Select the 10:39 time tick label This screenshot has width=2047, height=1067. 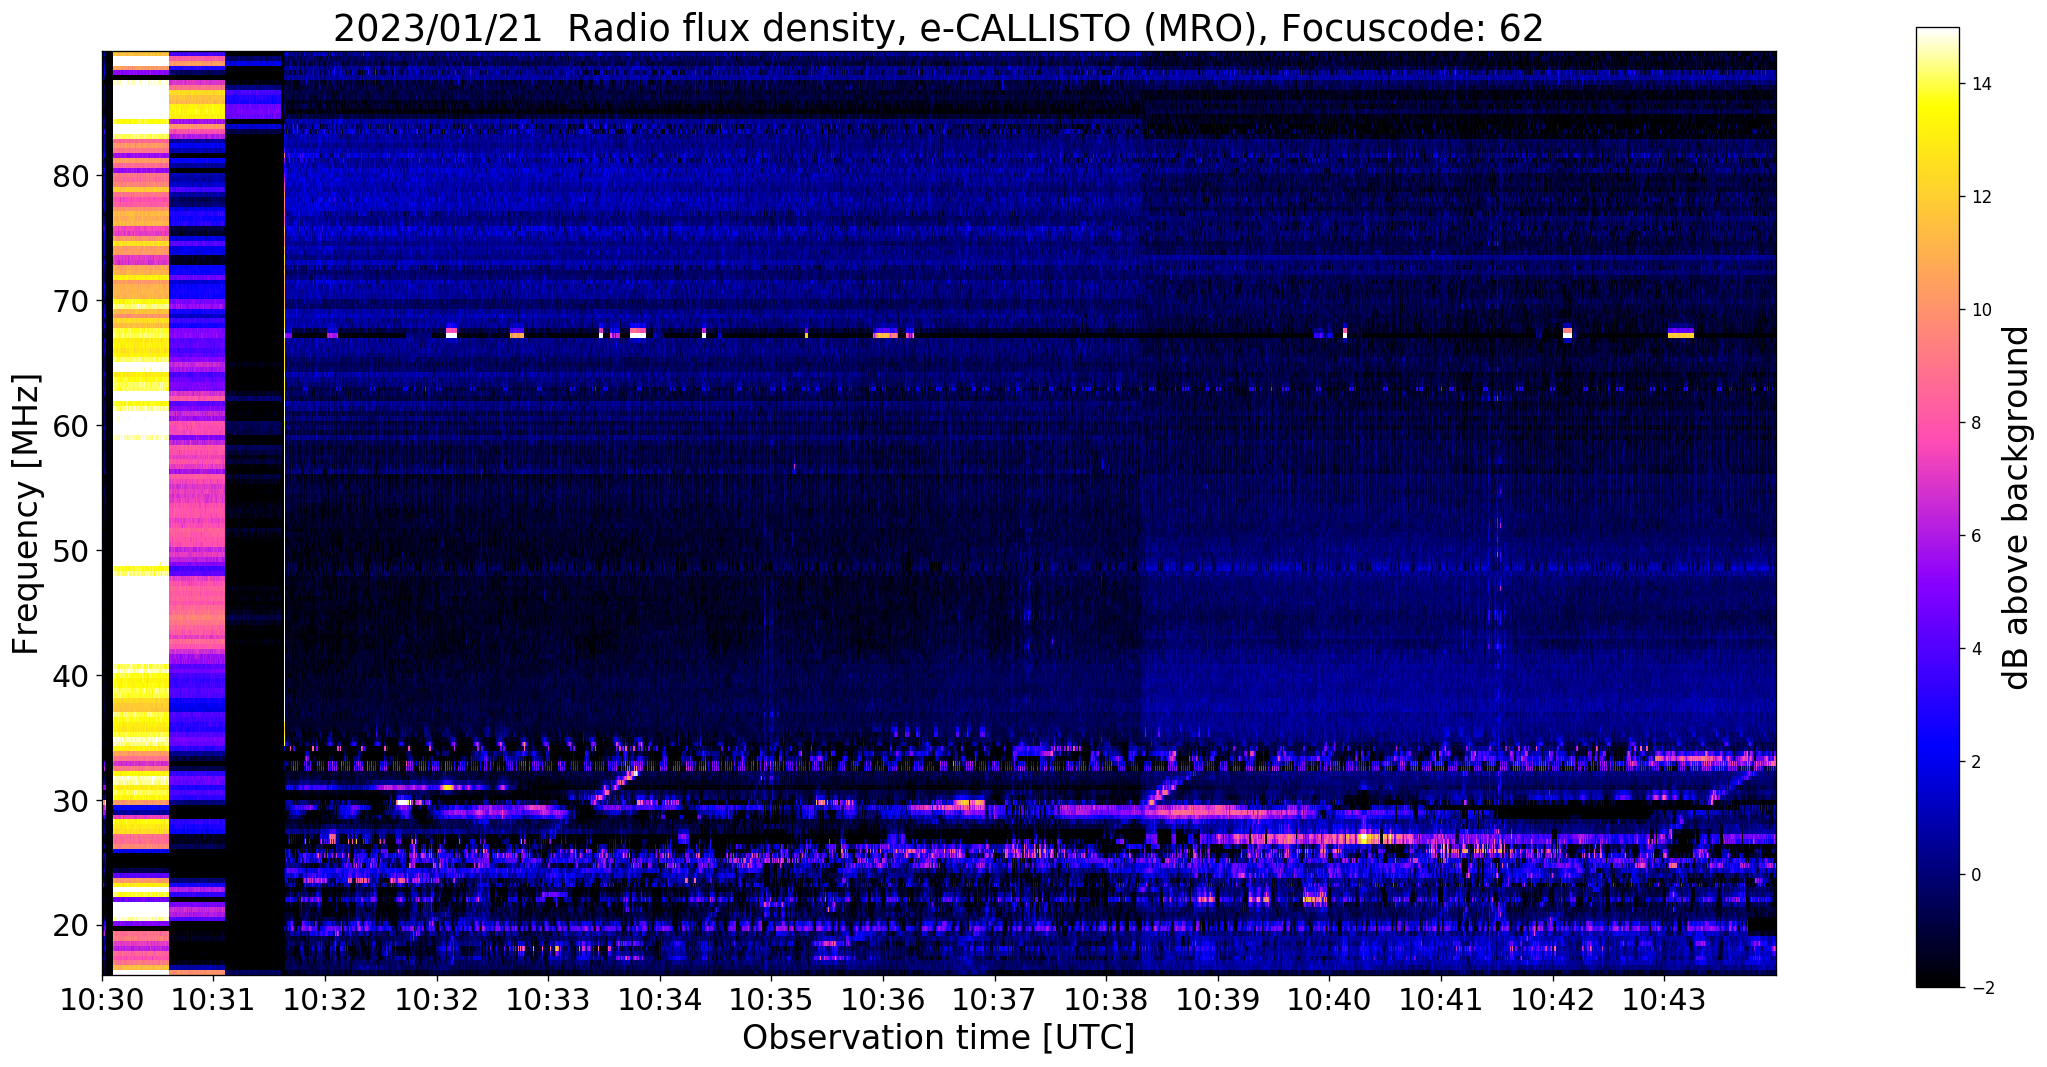(x=1218, y=999)
